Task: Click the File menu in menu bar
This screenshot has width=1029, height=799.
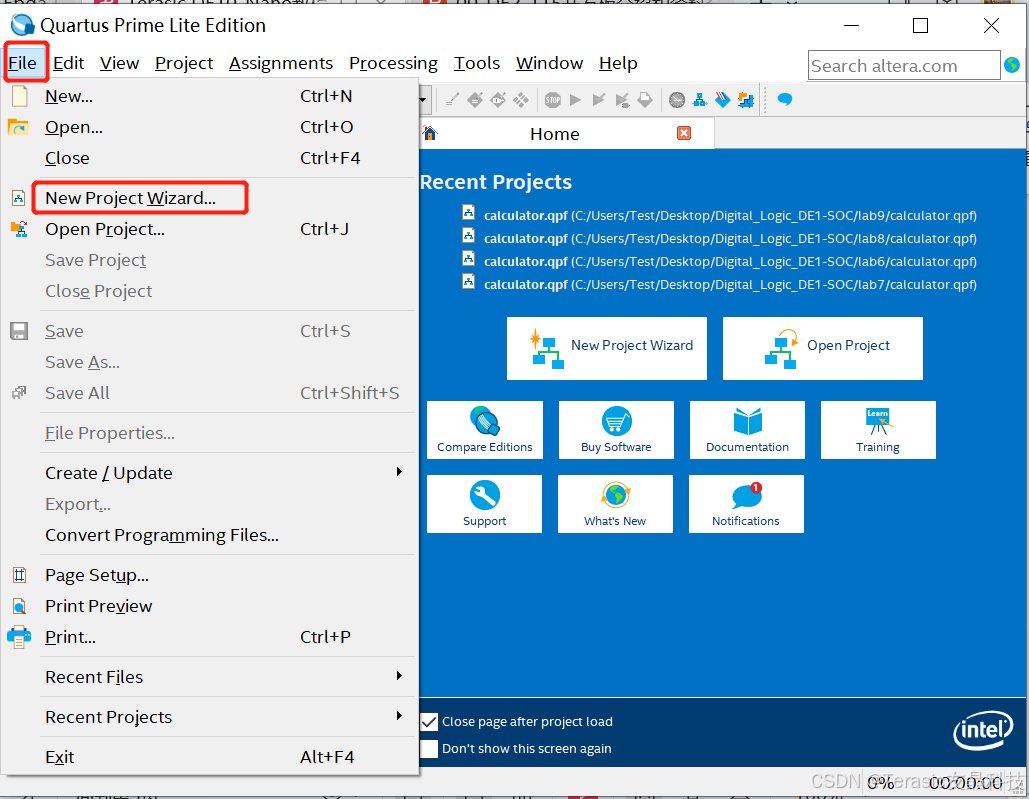Action: click(x=22, y=63)
